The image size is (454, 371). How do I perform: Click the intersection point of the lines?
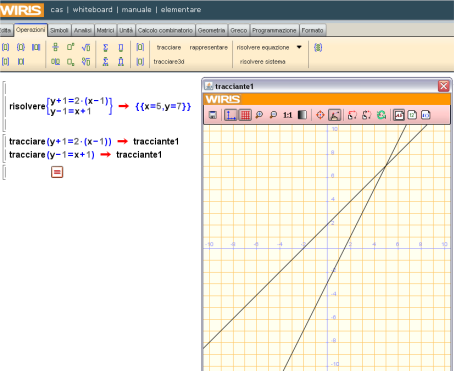coord(386,166)
